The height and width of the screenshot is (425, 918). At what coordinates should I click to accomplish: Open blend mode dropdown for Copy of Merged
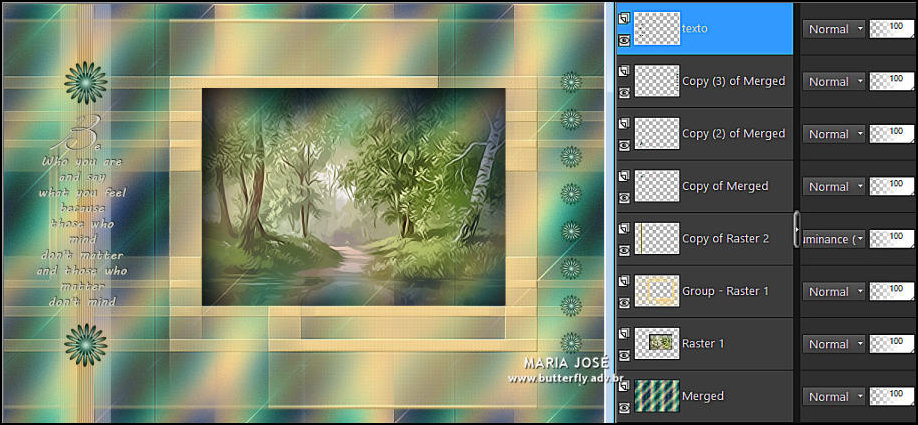point(834,187)
